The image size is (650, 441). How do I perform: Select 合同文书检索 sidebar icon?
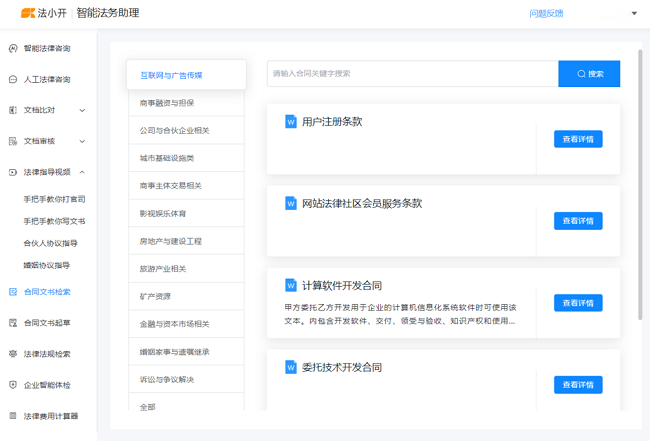point(13,292)
